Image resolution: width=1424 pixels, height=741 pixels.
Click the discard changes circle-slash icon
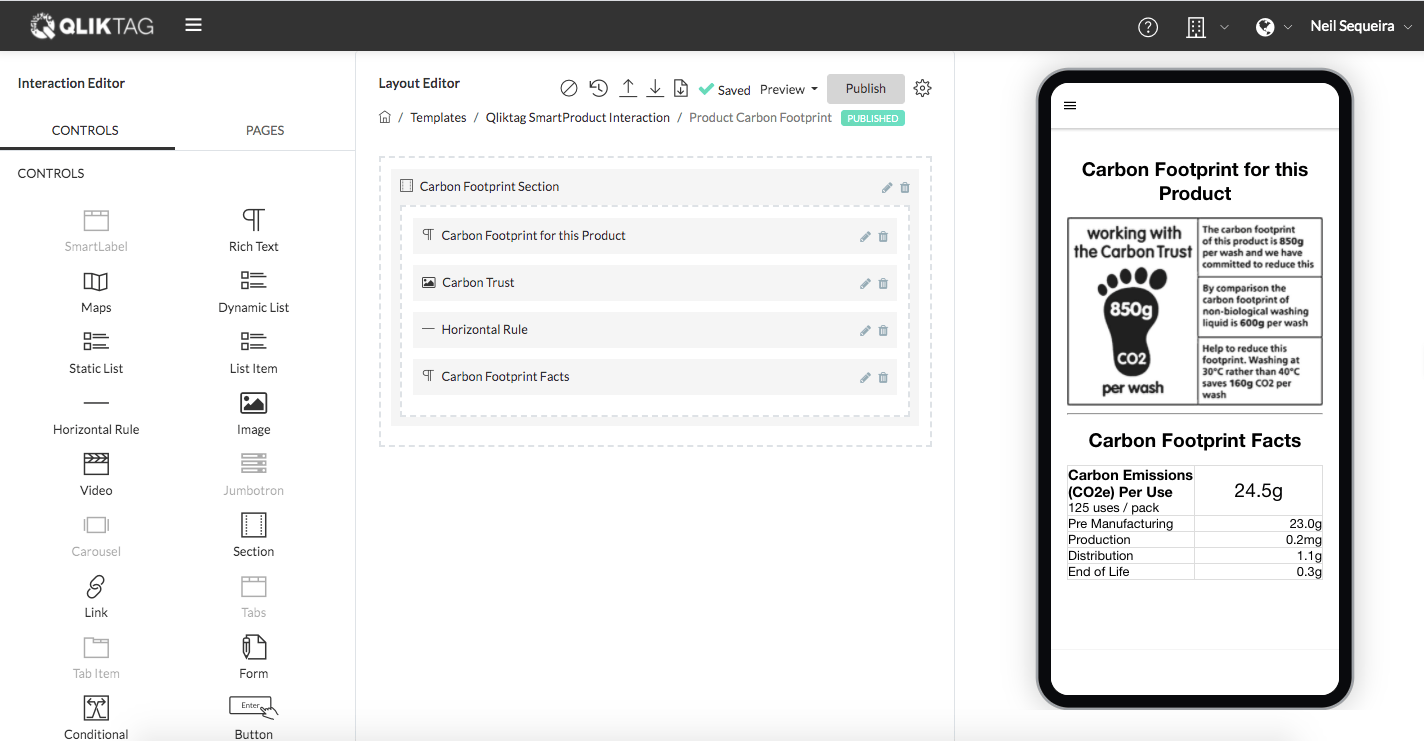pyautogui.click(x=569, y=88)
